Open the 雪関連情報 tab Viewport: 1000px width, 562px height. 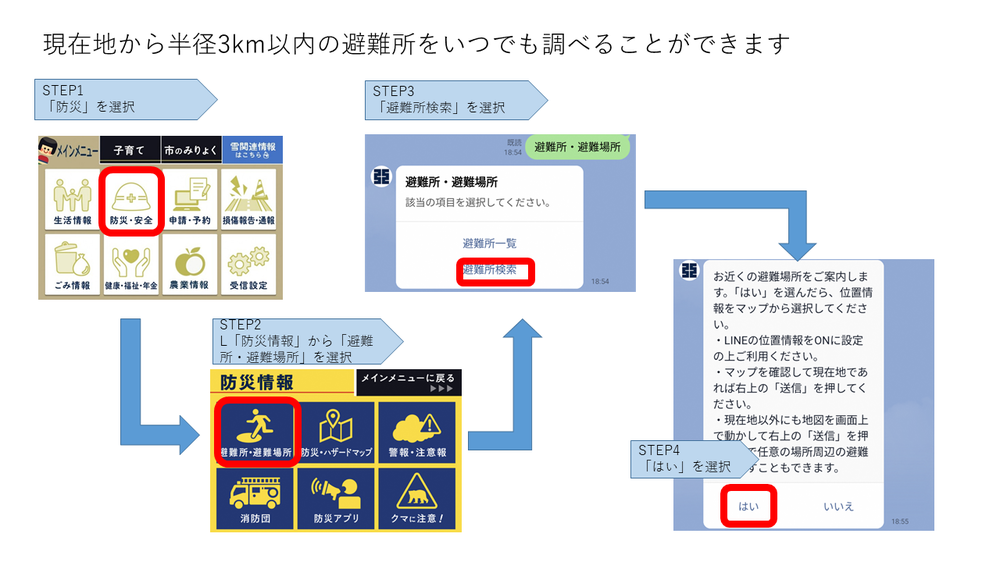click(251, 150)
